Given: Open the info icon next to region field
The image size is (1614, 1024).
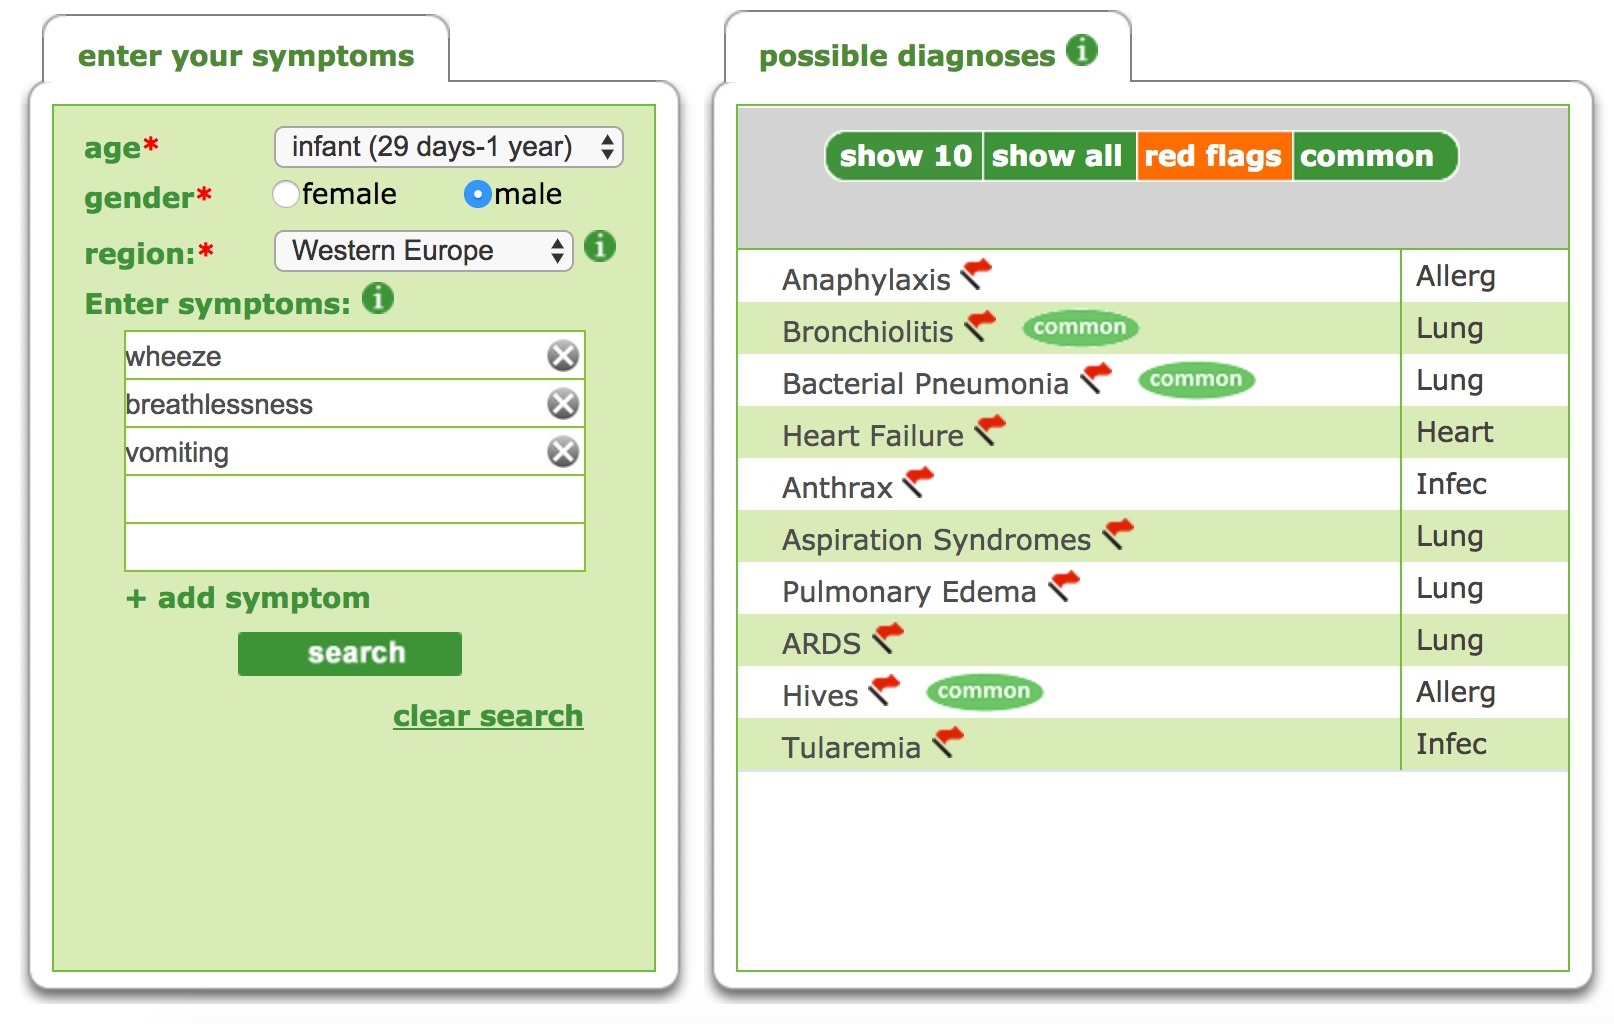Looking at the screenshot, I should tap(601, 247).
